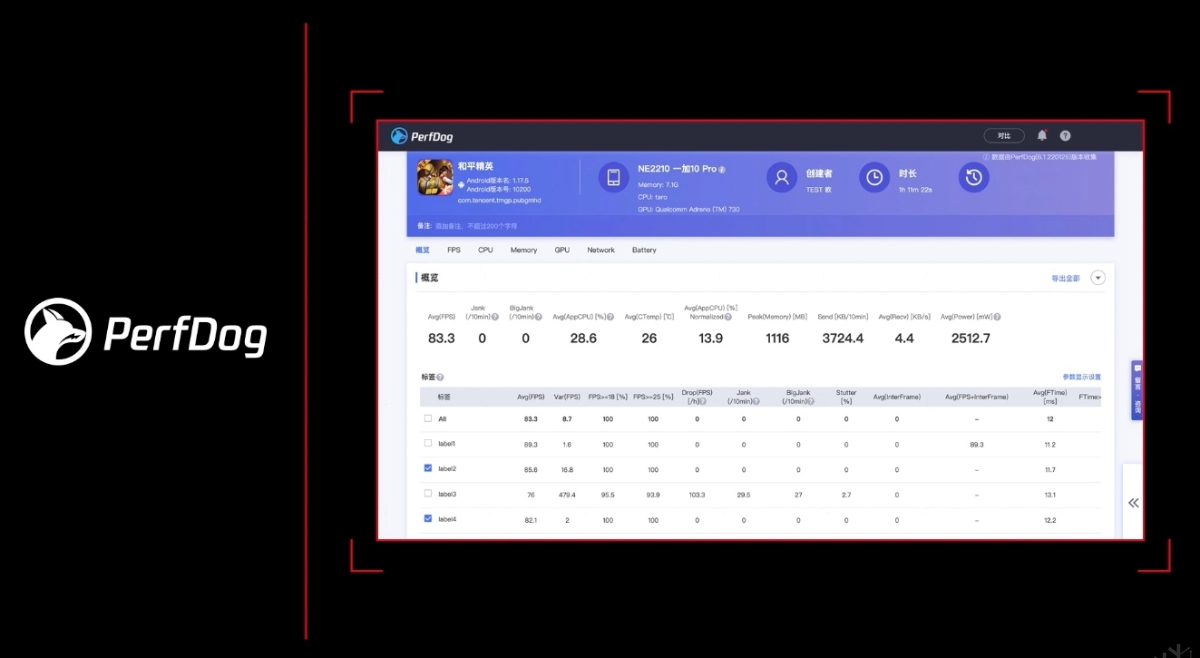Click the help icon in BigJank column header
1200x658 pixels.
812,402
